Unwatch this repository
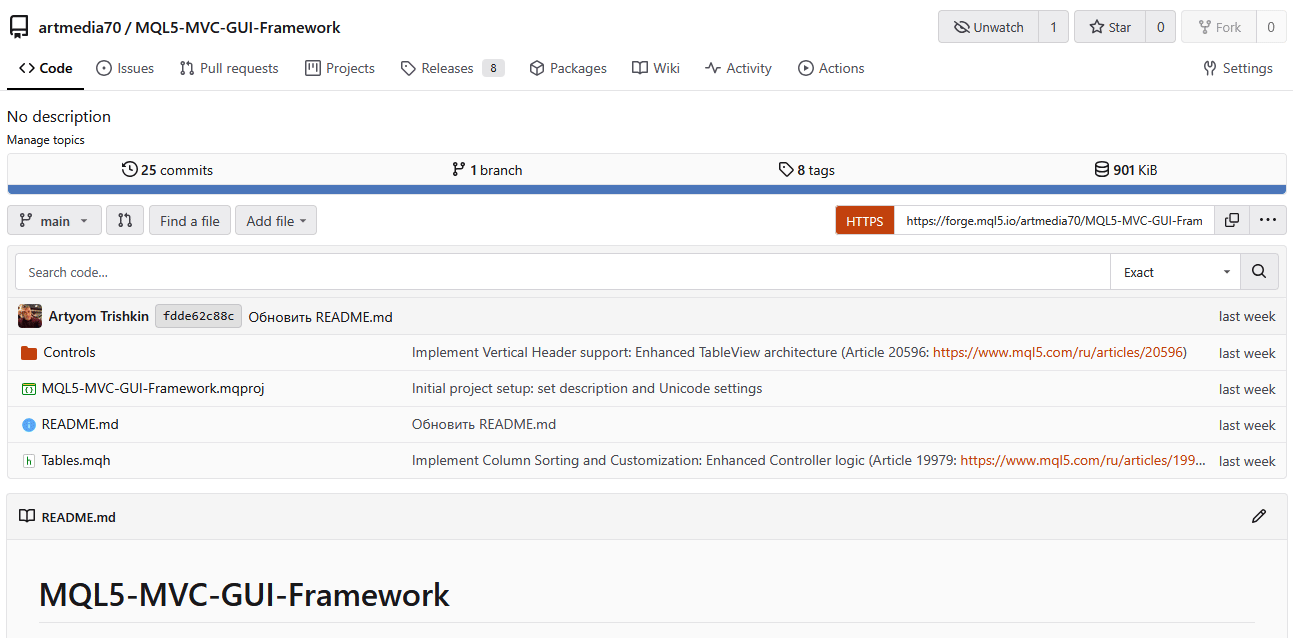Image resolution: width=1293 pixels, height=638 pixels. [x=988, y=27]
